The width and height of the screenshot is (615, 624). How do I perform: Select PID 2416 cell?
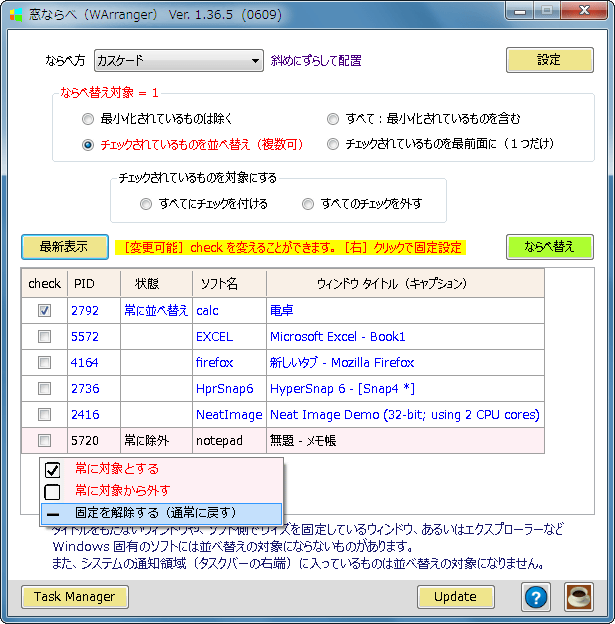point(94,415)
